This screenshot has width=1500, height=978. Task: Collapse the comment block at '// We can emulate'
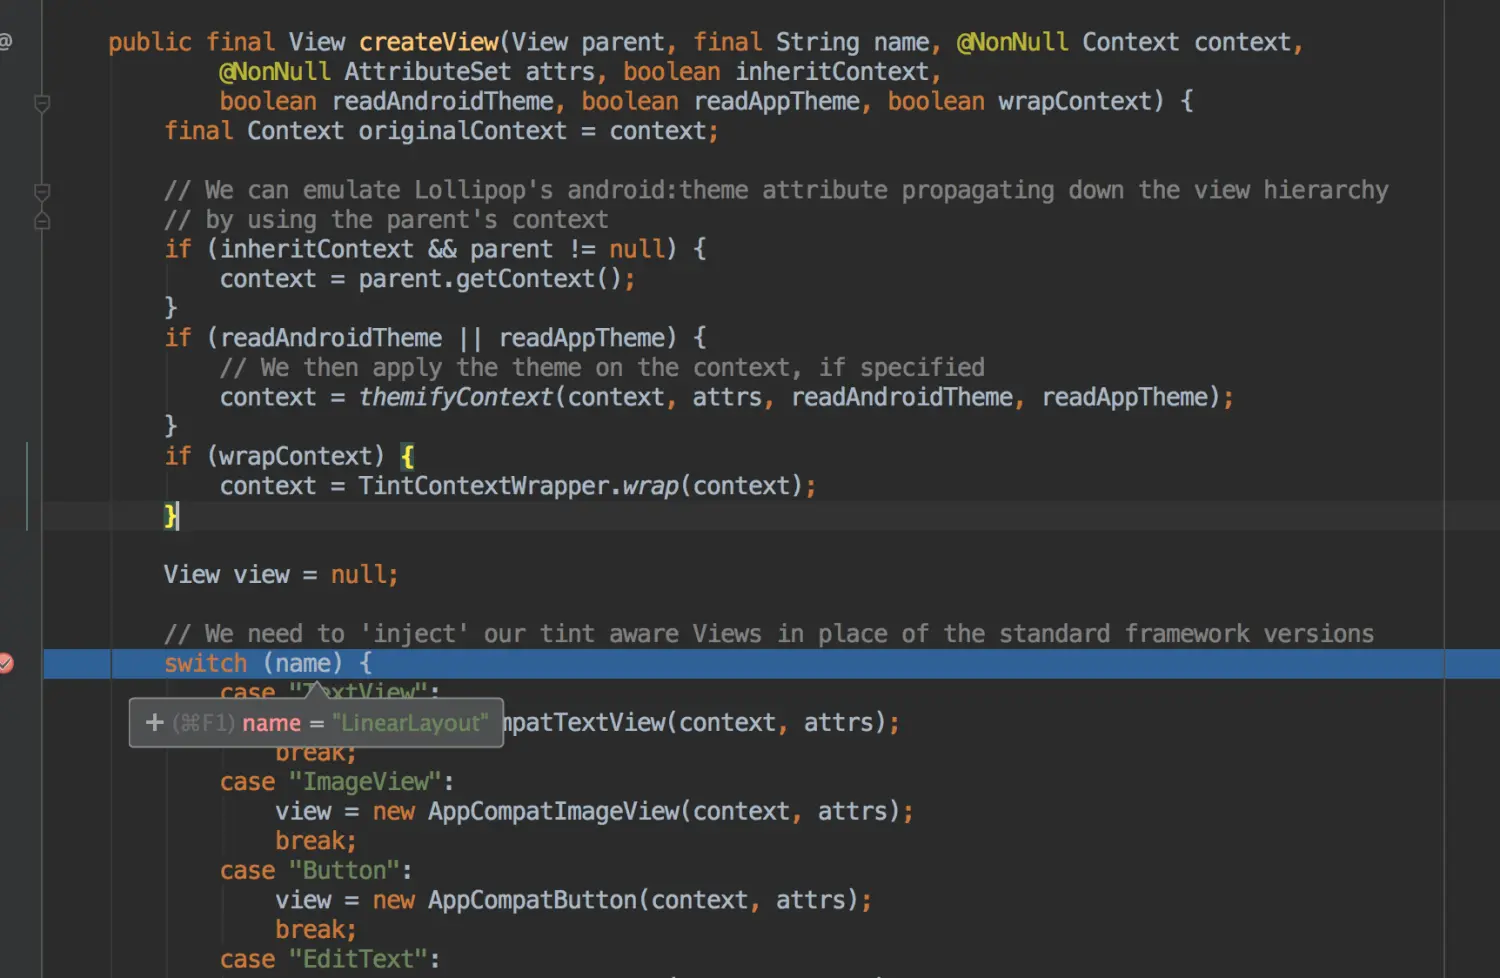42,190
